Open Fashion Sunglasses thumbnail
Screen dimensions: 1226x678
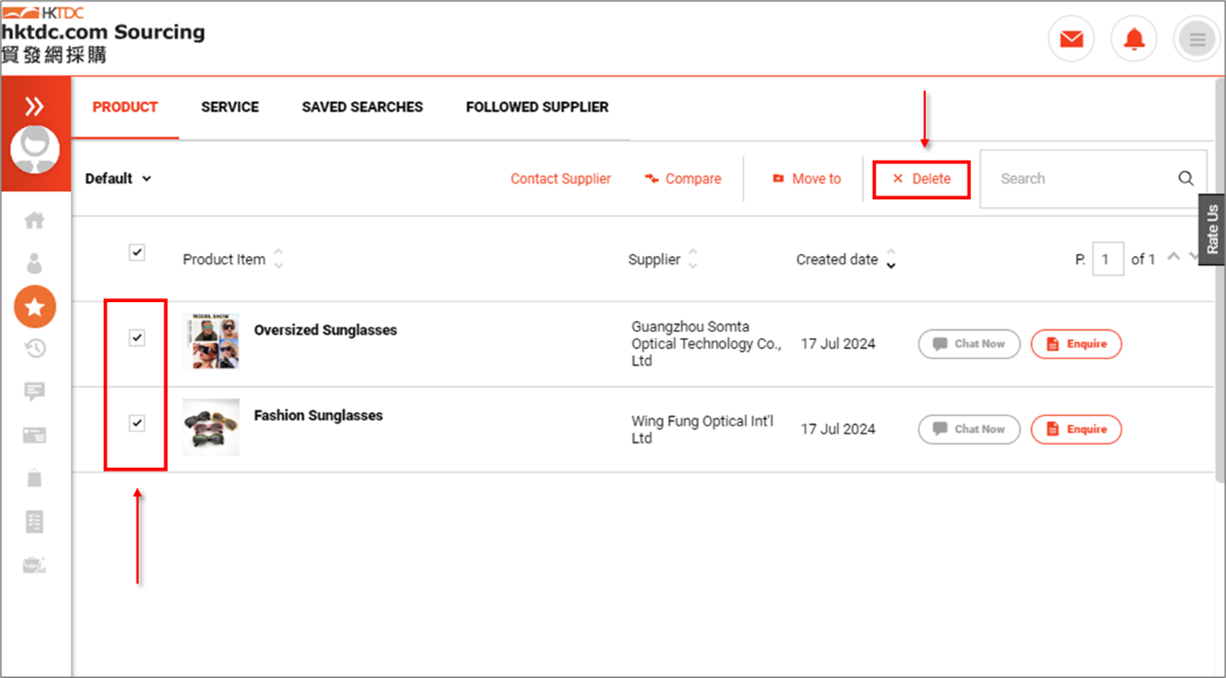[211, 427]
